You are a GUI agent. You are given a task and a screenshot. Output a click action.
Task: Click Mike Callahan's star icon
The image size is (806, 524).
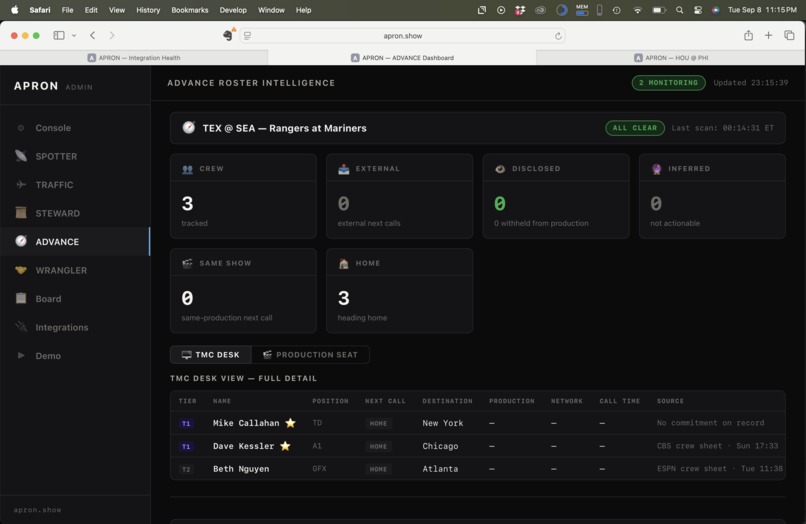[x=290, y=423]
